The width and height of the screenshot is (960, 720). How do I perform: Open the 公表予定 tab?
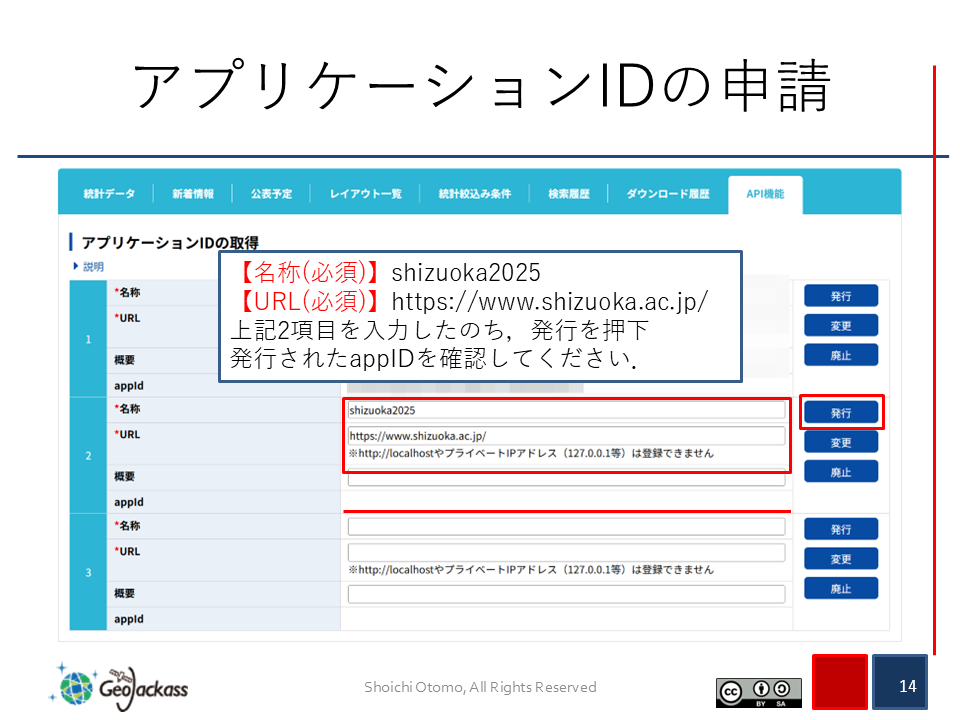(271, 194)
